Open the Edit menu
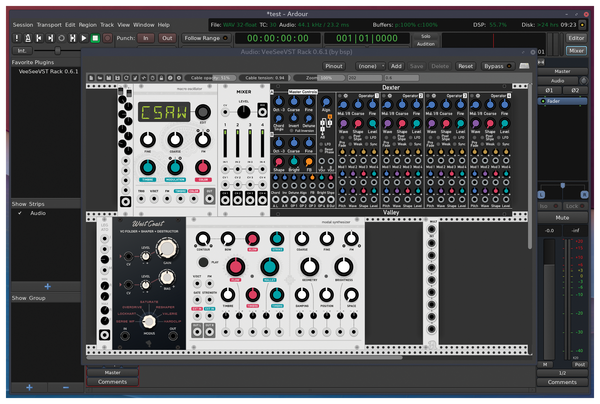The height and width of the screenshot is (404, 600). [x=70, y=25]
